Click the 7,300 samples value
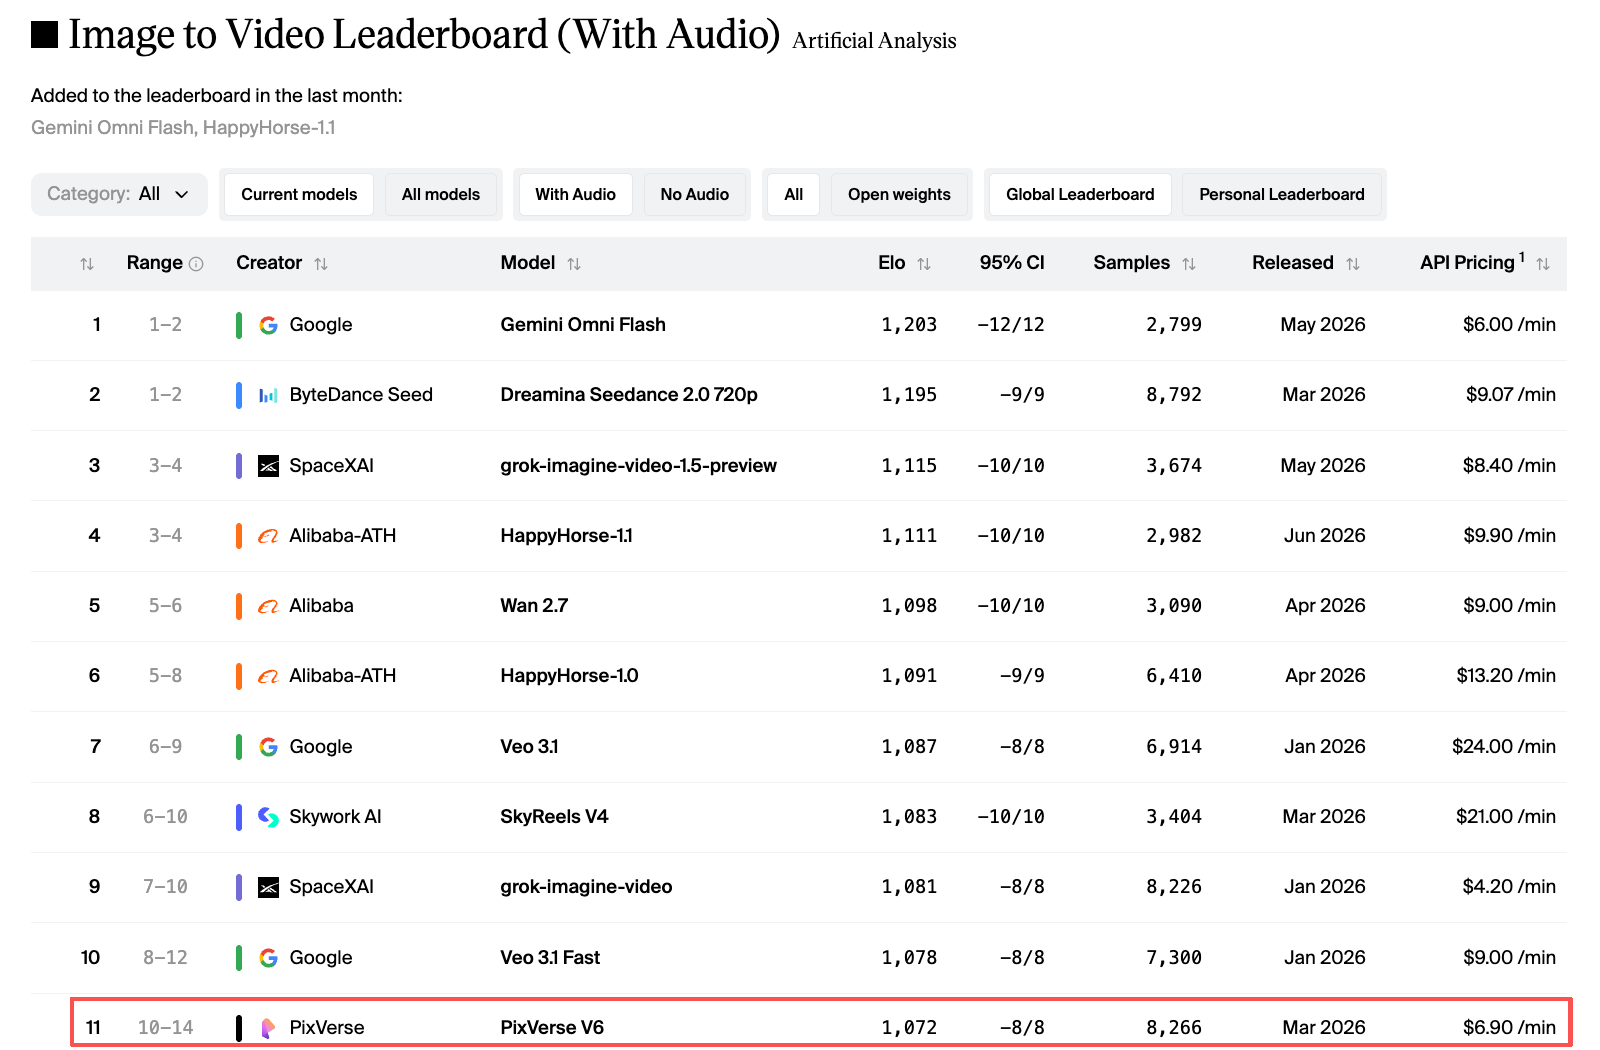 [x=1174, y=958]
